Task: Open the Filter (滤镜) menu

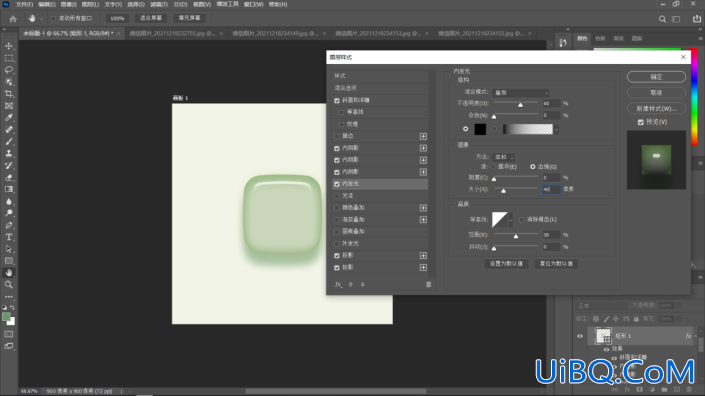Action: [159, 4]
